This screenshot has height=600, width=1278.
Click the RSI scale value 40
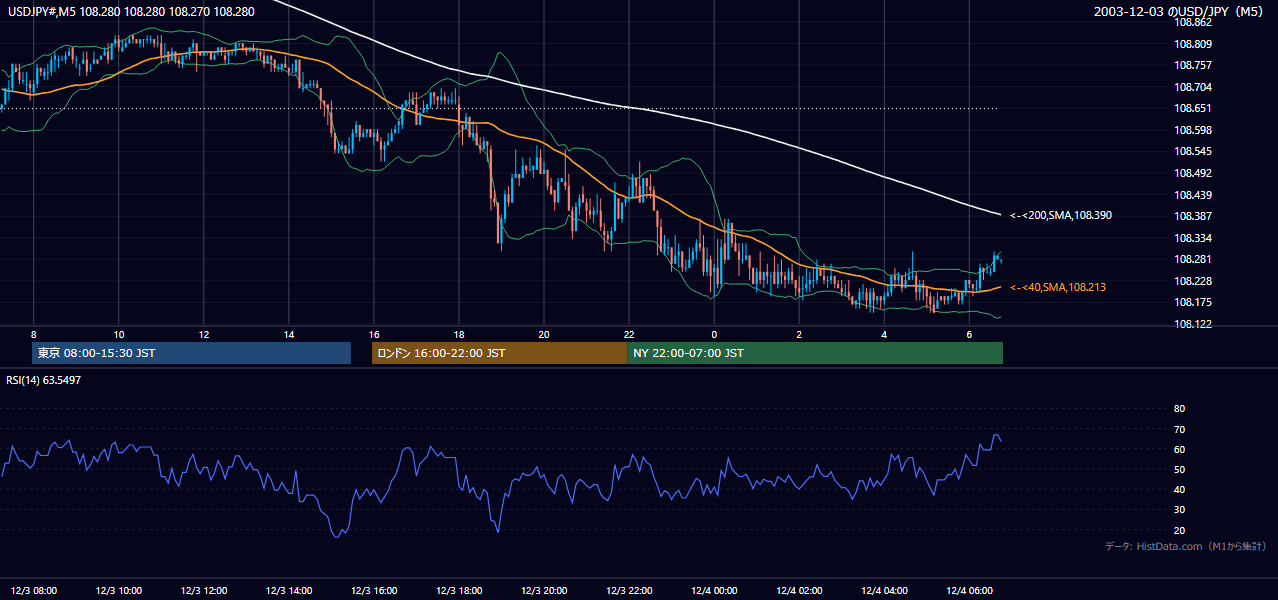(x=1179, y=489)
